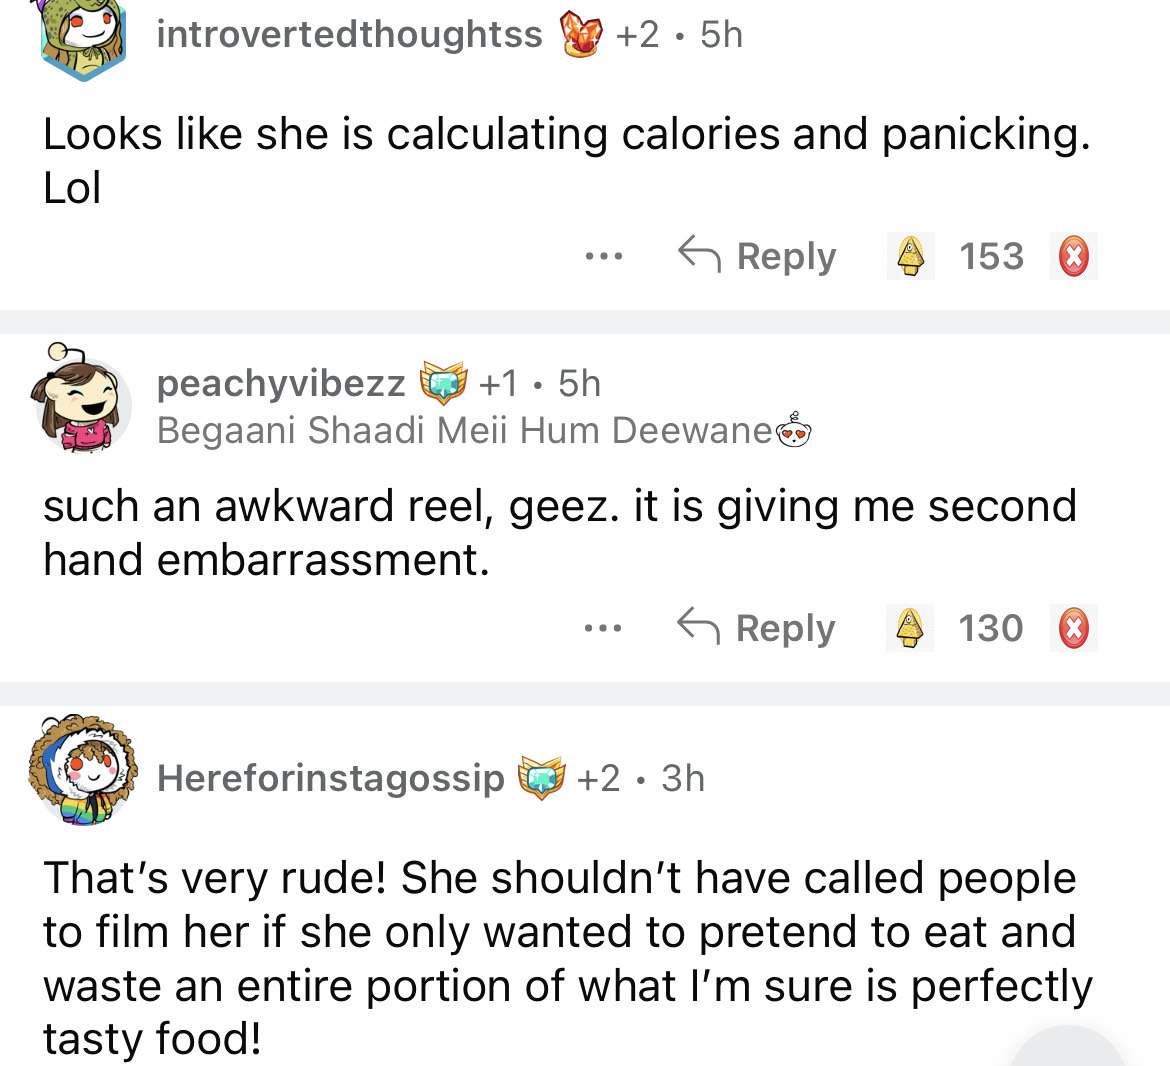Reply to the peachyvibezz comment
The height and width of the screenshot is (1066, 1170).
point(756,628)
